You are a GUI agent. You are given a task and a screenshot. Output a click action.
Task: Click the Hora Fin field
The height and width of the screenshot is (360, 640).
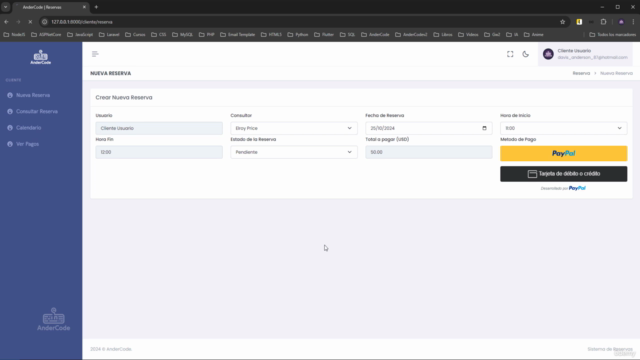159,152
